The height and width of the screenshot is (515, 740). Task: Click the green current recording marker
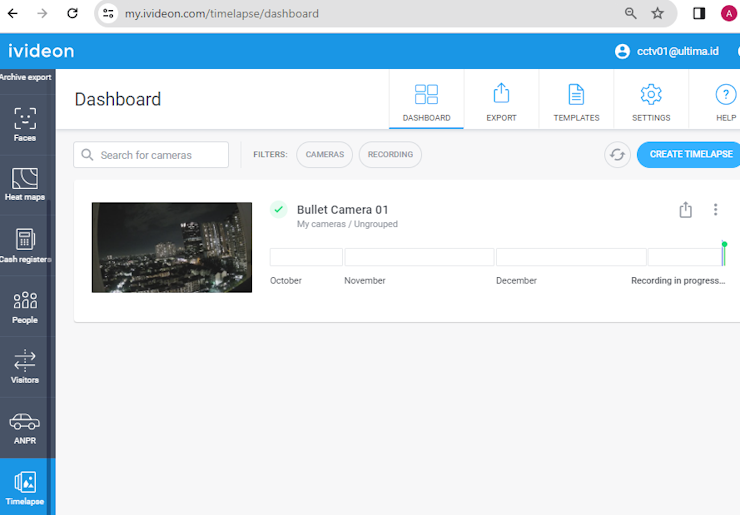tap(724, 244)
